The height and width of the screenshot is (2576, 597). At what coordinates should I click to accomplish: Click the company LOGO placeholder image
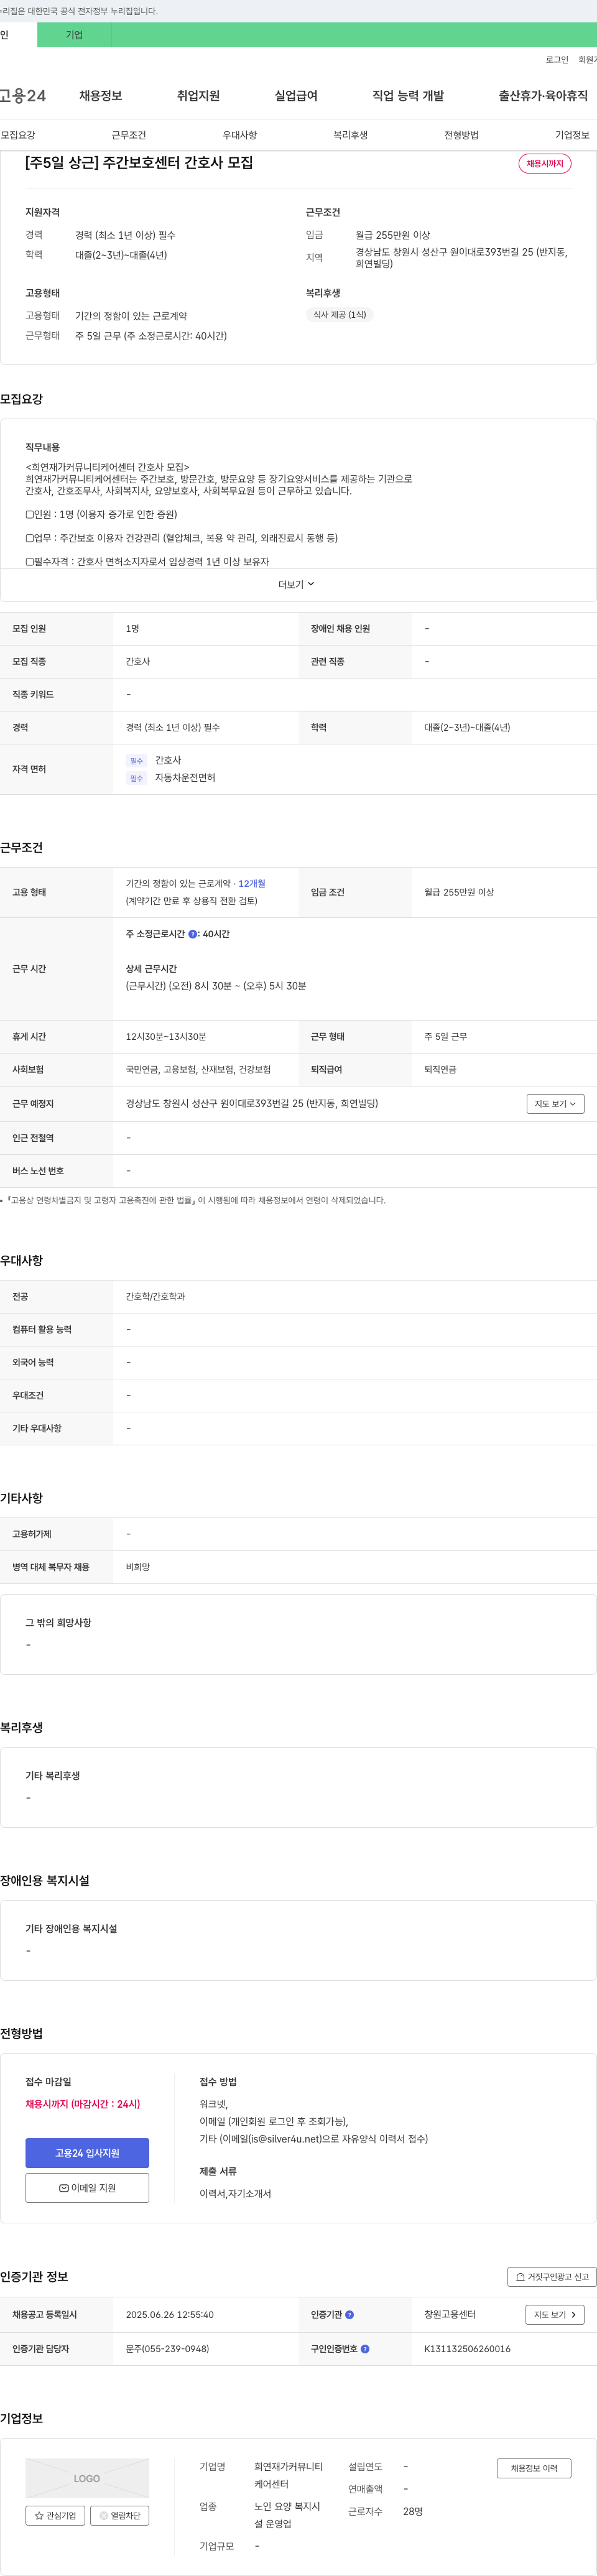click(x=87, y=2479)
